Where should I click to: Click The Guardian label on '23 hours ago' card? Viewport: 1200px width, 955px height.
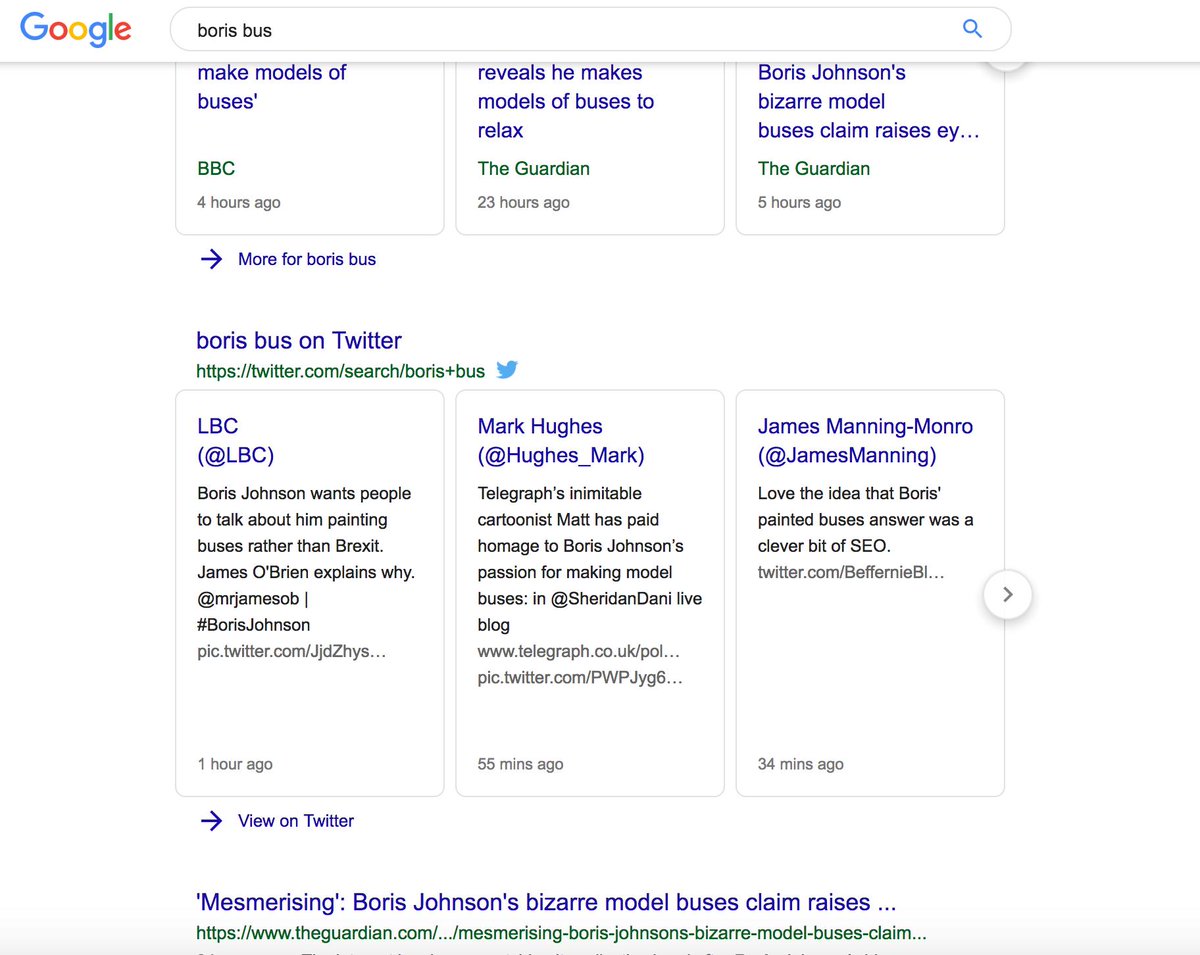pos(534,168)
